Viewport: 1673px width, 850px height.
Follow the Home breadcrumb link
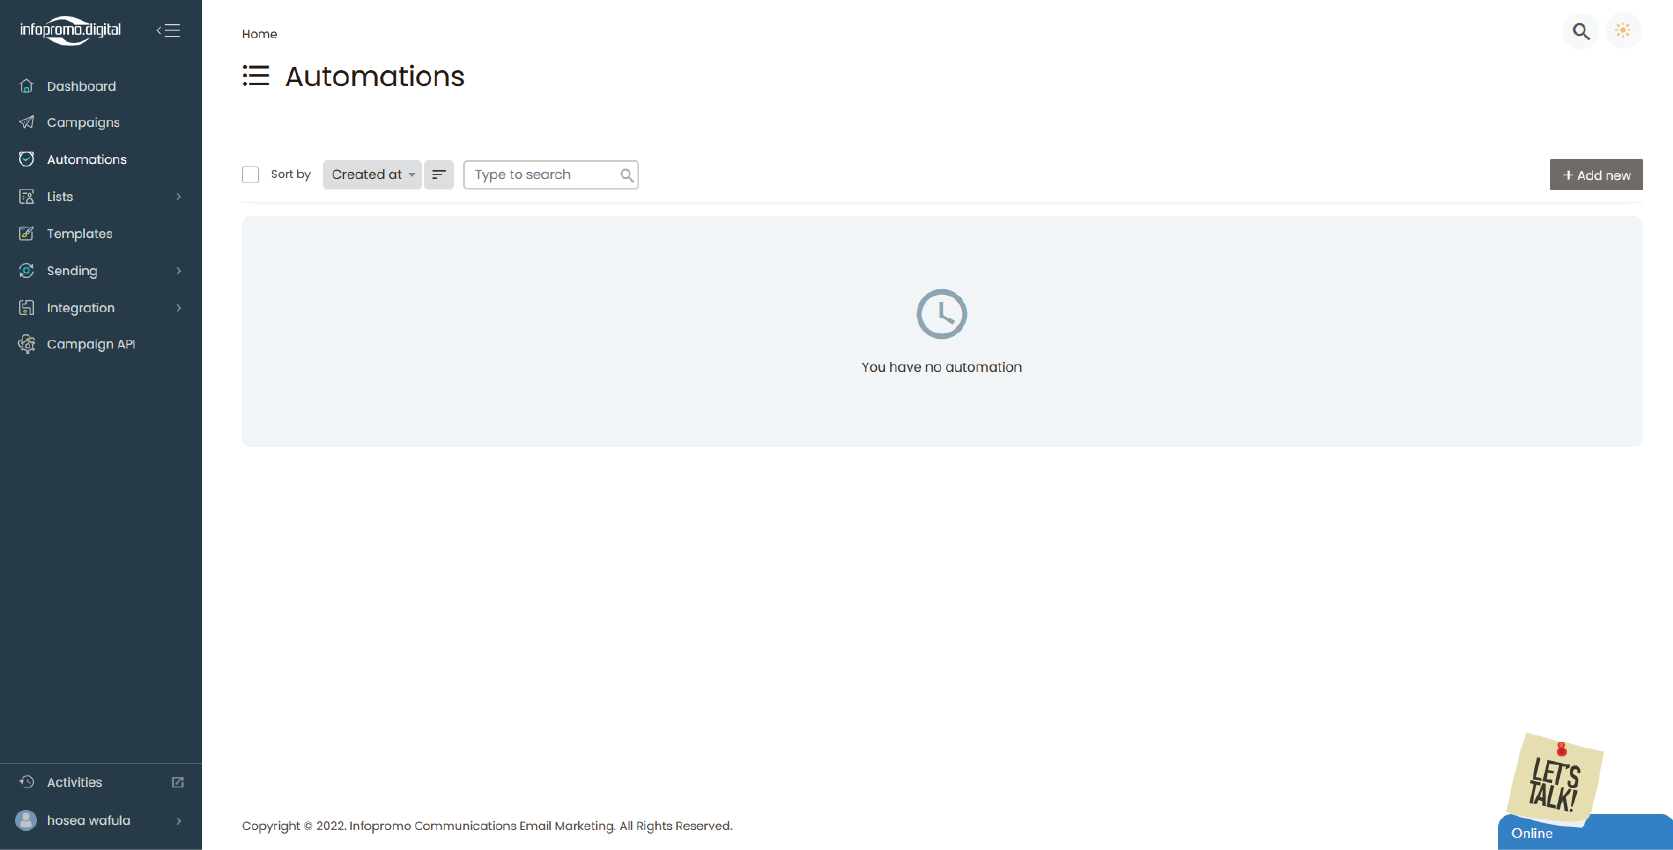coord(259,34)
